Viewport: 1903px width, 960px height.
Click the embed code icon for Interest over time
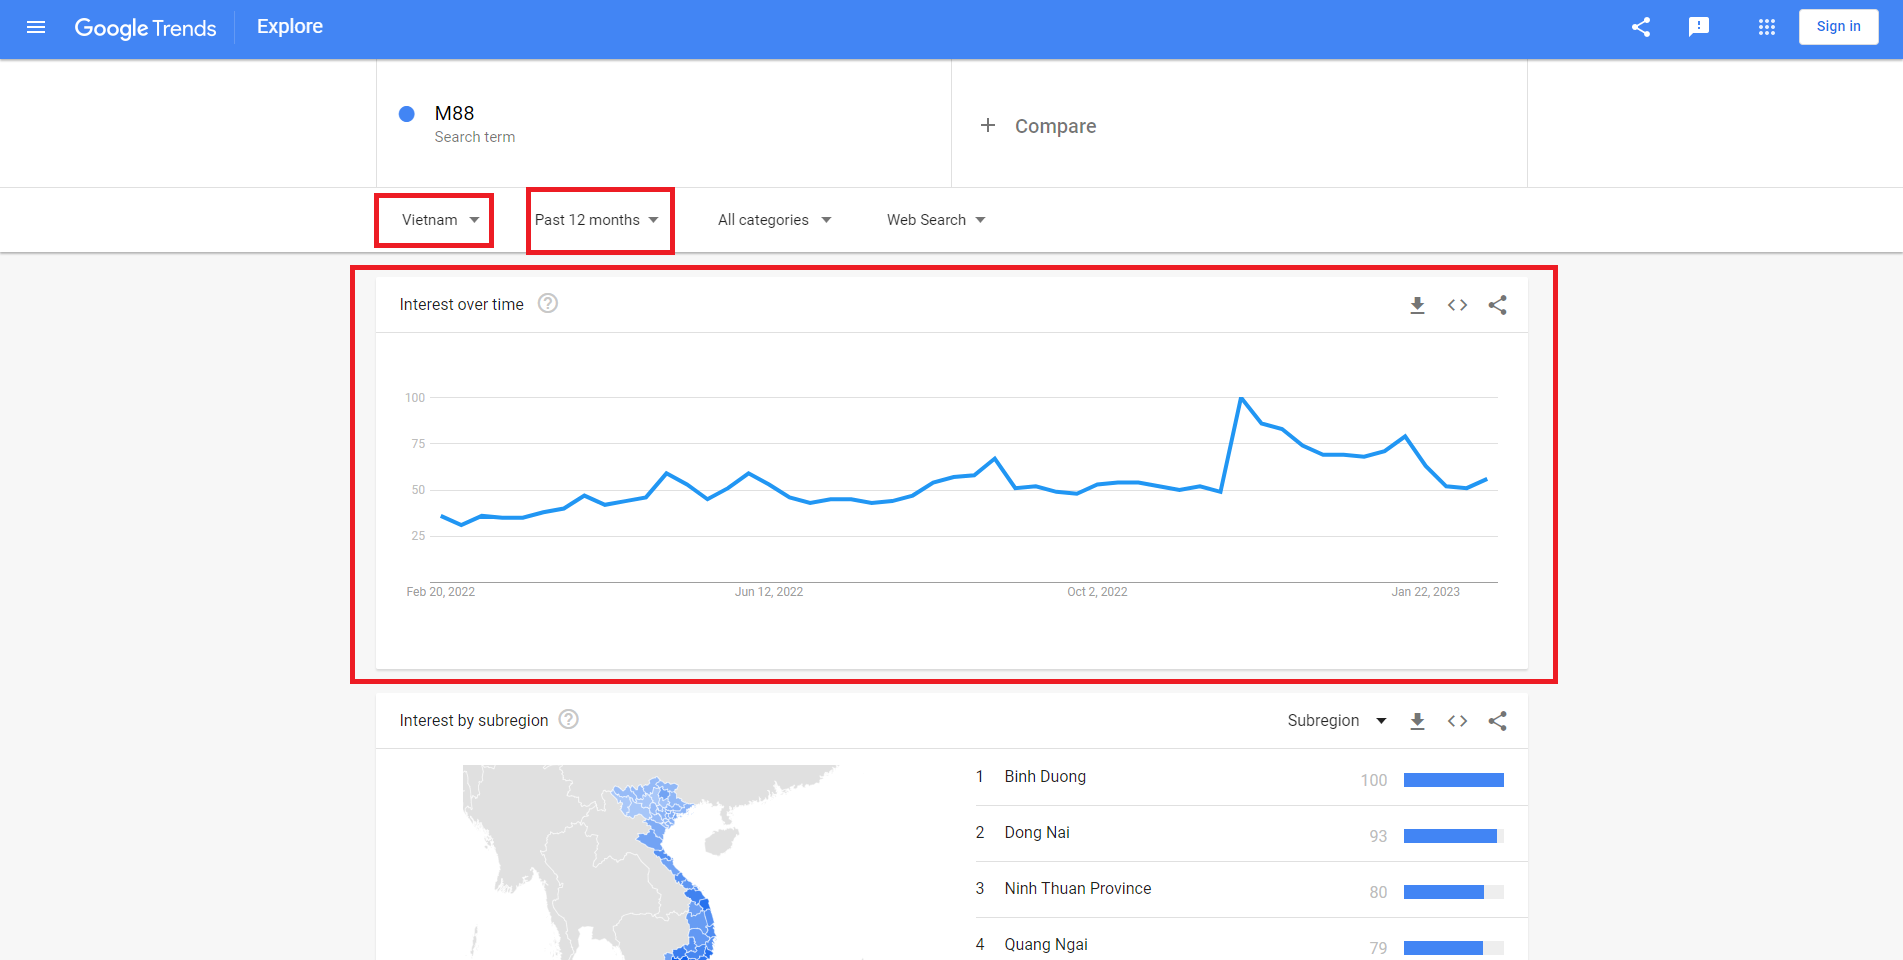point(1457,305)
